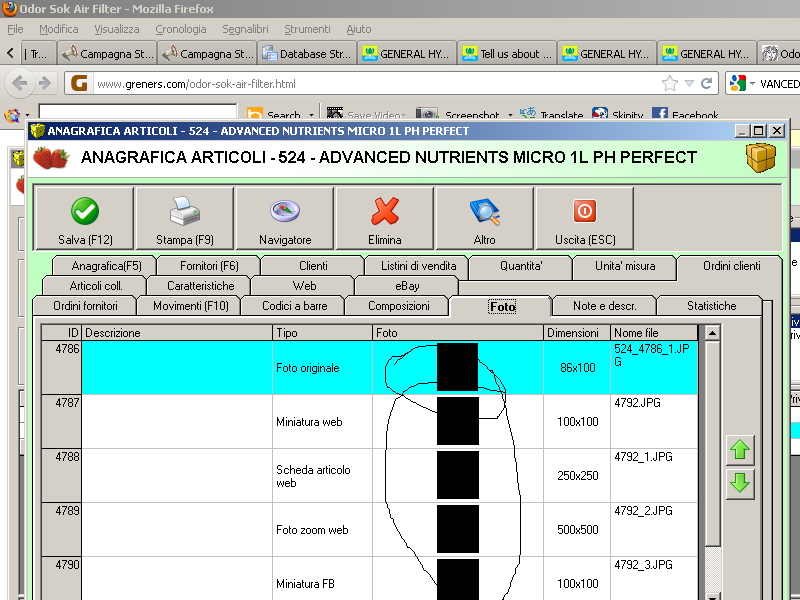
Task: Click the Screenshot camera toolbar icon
Action: pyautogui.click(x=427, y=113)
